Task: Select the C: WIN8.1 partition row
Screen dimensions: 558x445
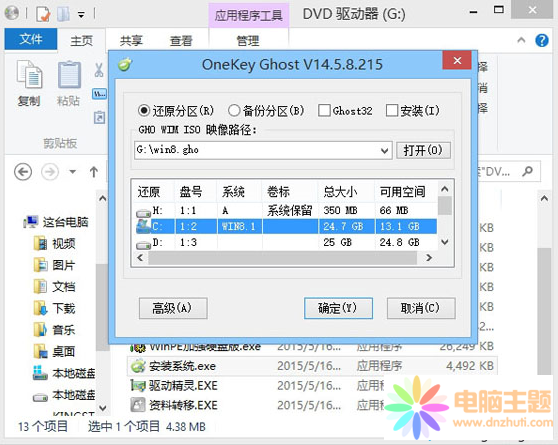Action: coord(286,226)
